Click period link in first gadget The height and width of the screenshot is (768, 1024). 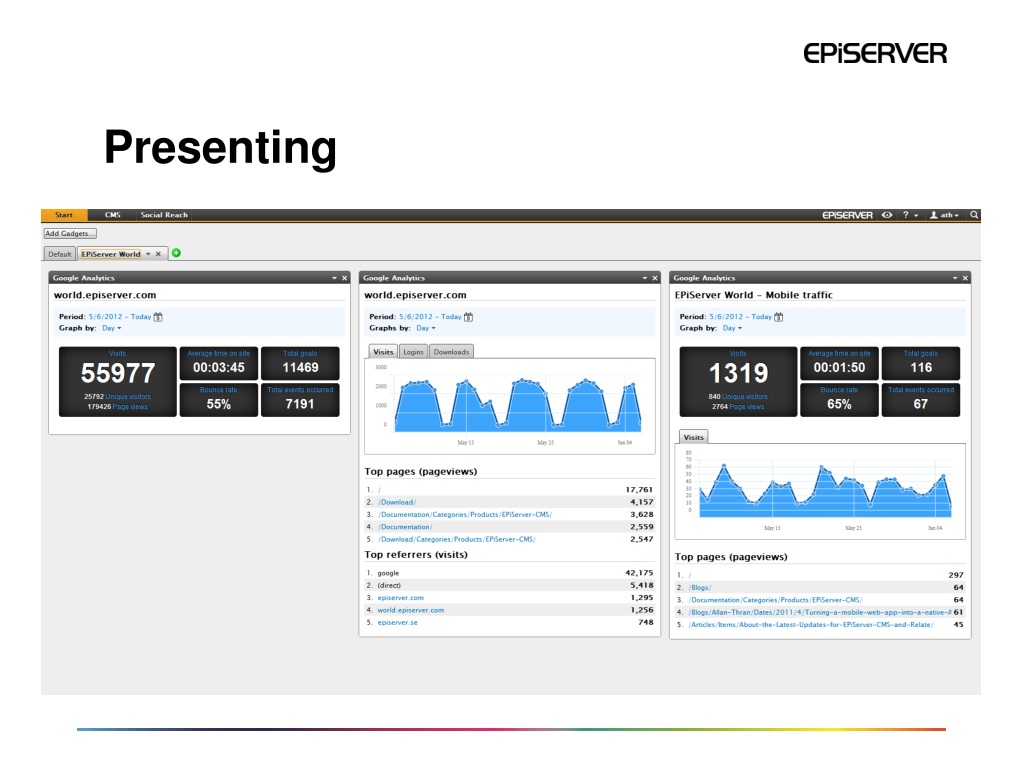click(120, 317)
